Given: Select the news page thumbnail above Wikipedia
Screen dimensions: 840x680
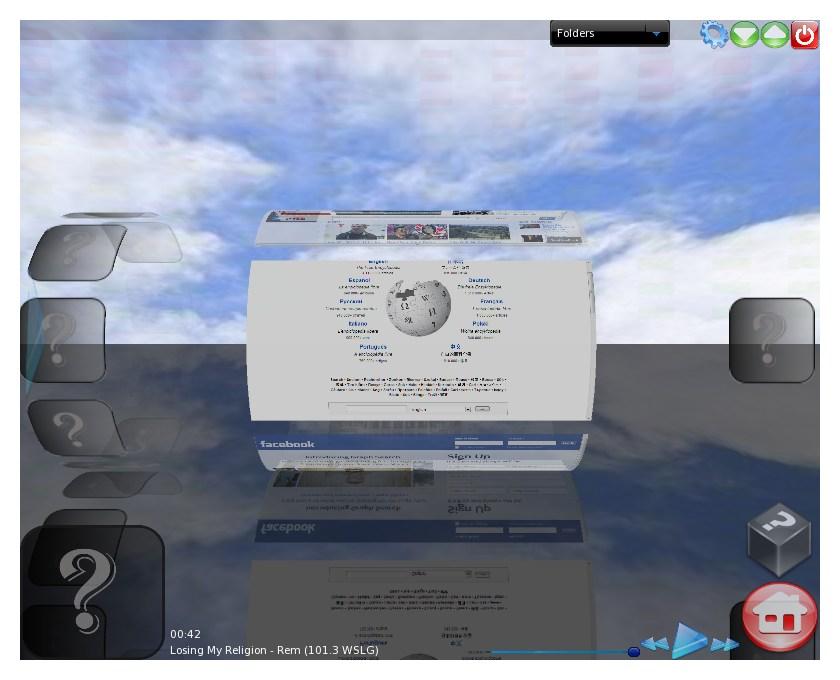Looking at the screenshot, I should (421, 228).
